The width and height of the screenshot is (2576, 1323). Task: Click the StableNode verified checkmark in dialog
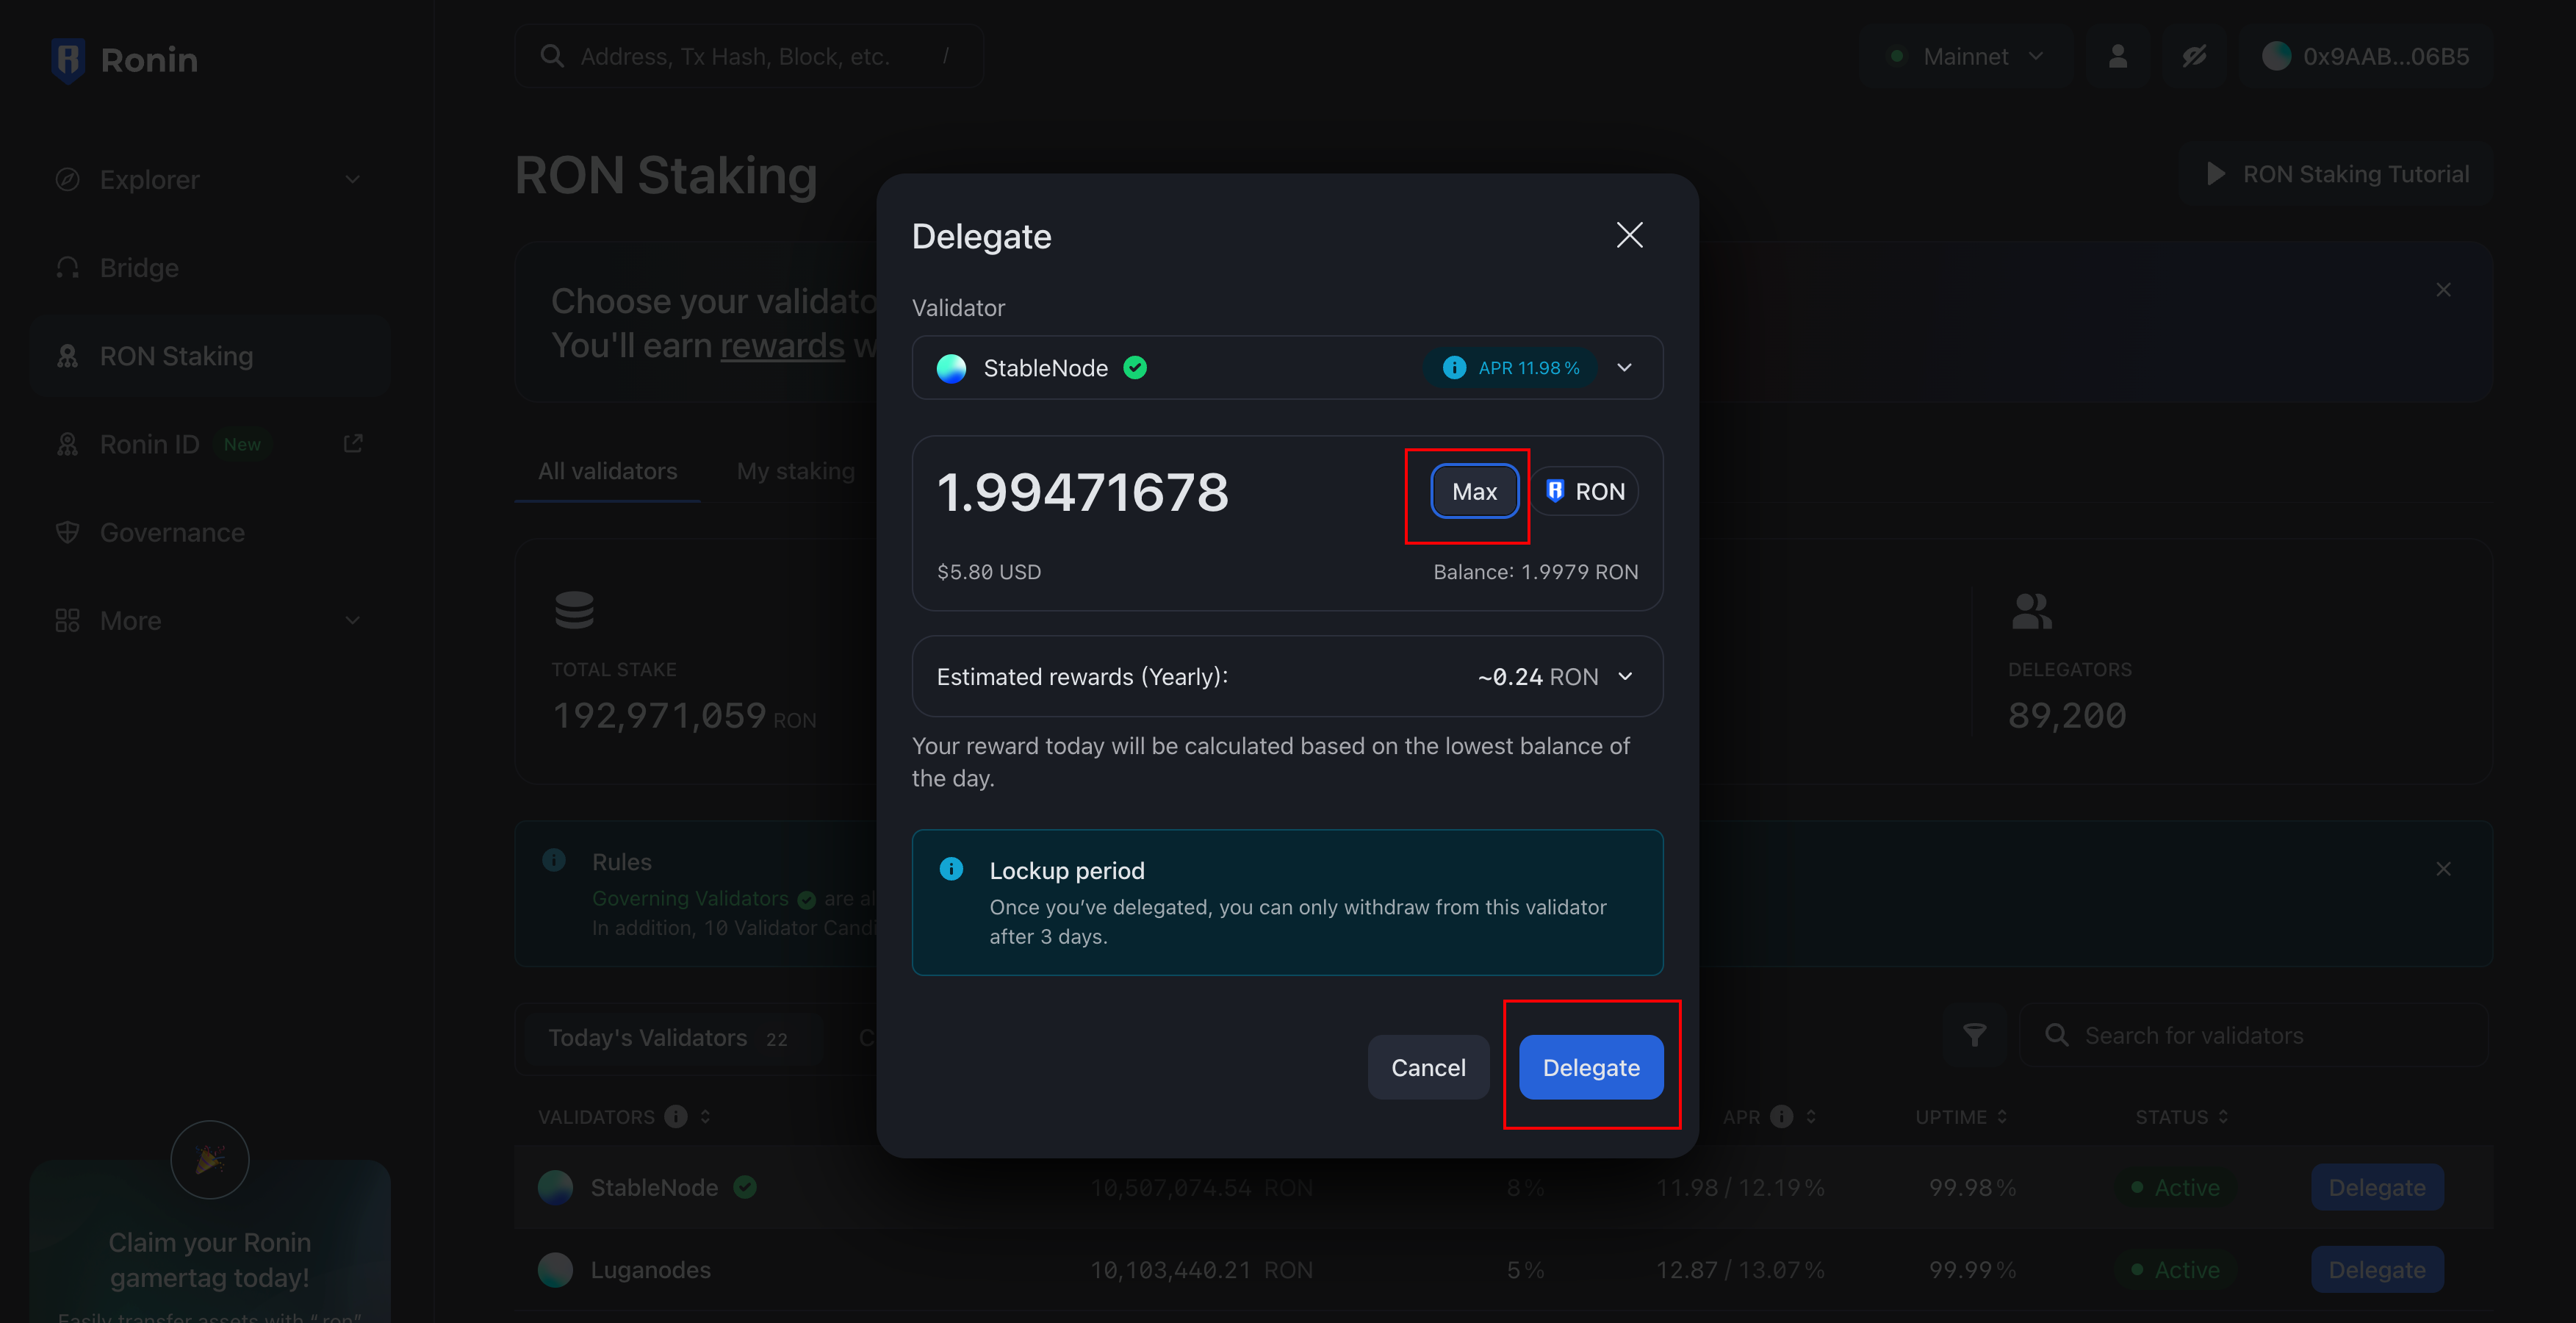1135,368
